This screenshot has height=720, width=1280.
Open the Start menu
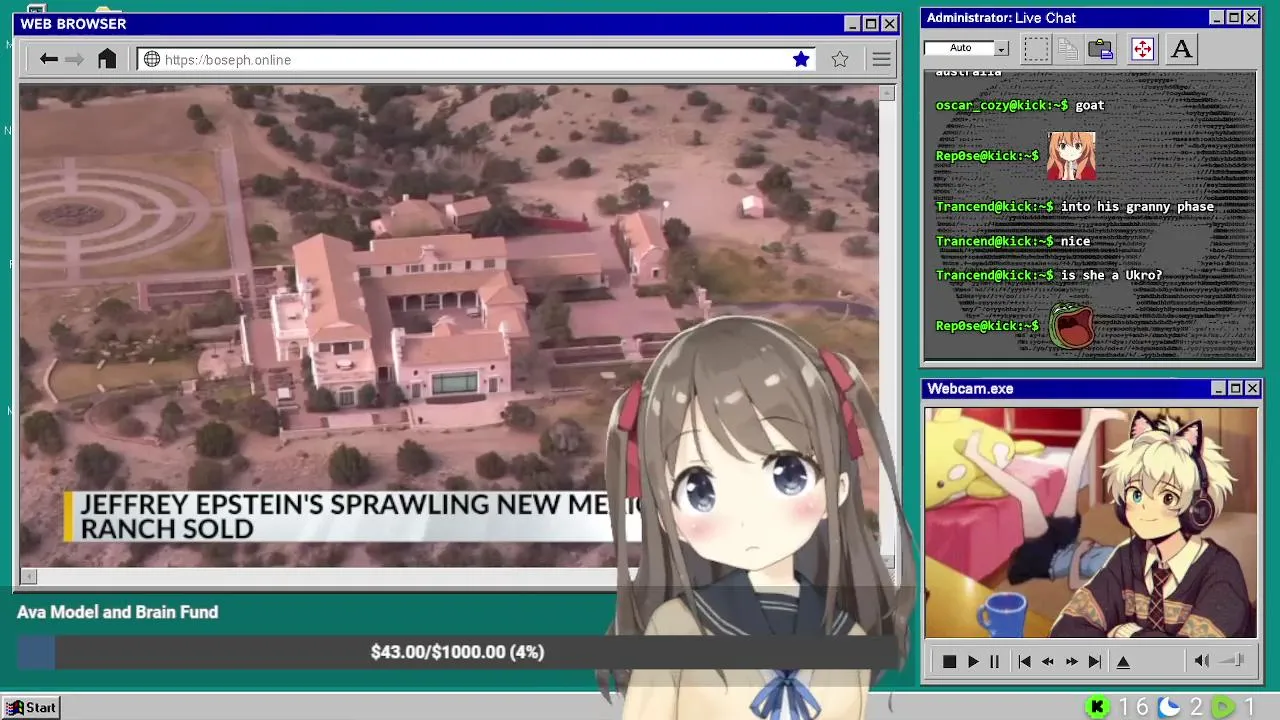pyautogui.click(x=30, y=707)
